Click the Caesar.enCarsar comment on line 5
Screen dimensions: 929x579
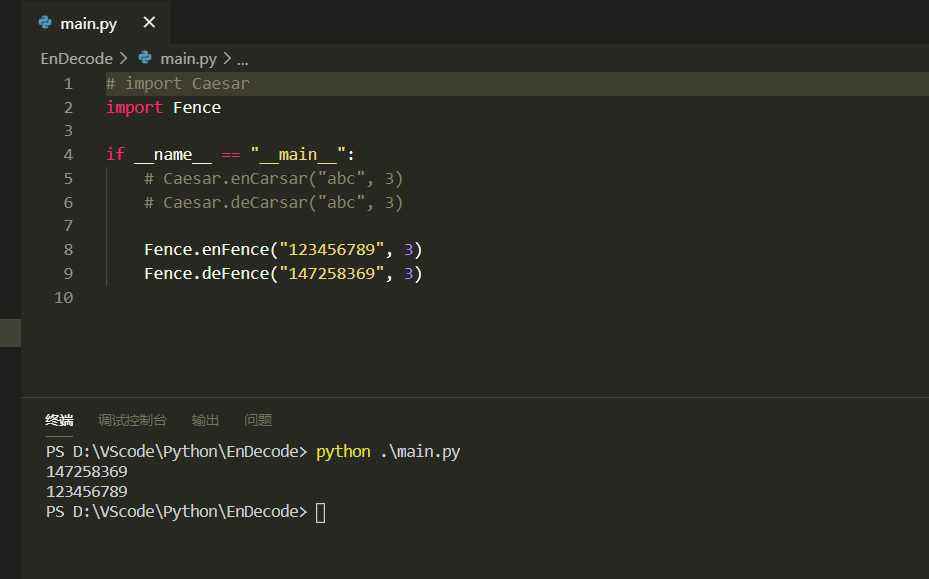pyautogui.click(x=274, y=178)
